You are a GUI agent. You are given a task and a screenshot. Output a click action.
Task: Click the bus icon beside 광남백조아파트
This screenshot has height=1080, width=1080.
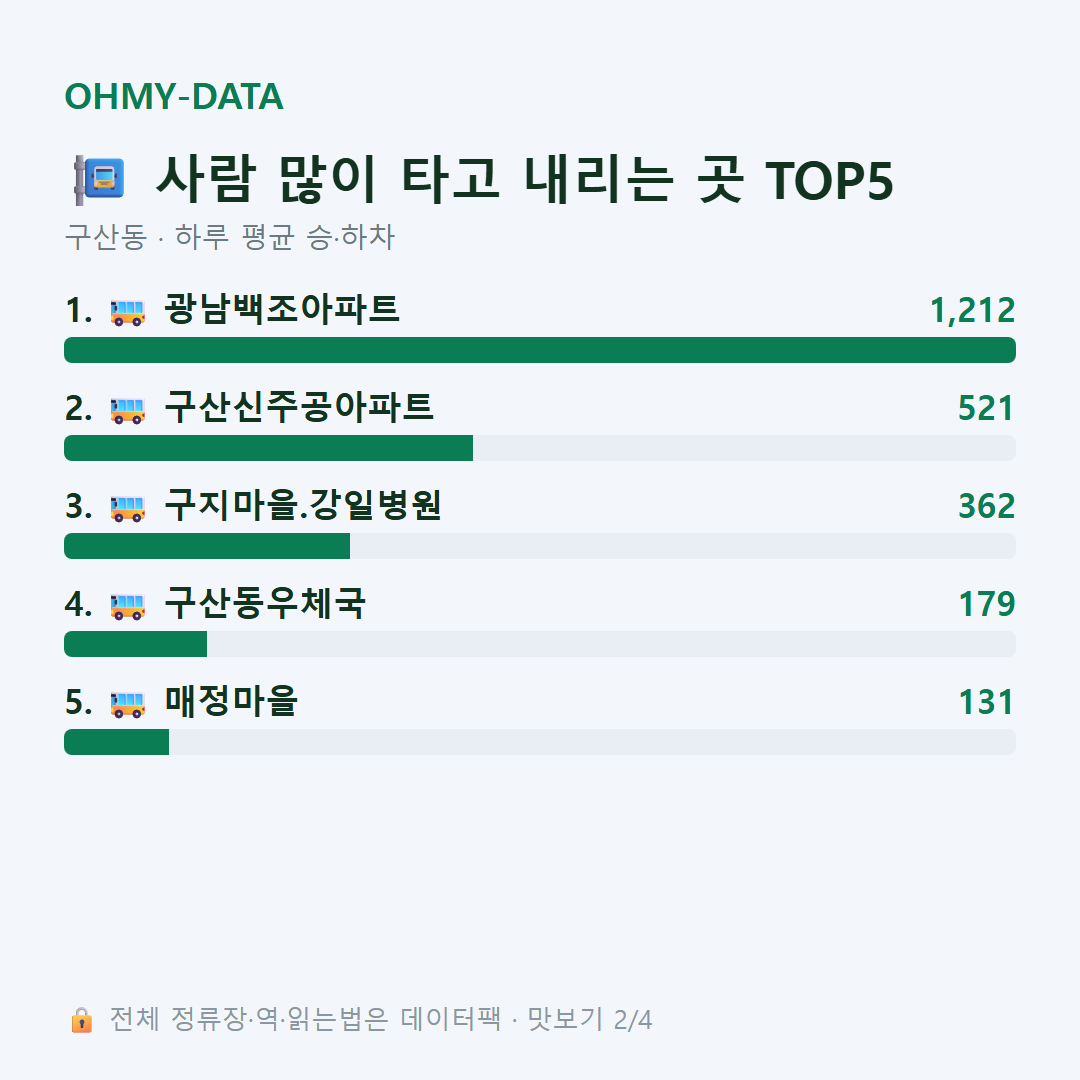(127, 312)
